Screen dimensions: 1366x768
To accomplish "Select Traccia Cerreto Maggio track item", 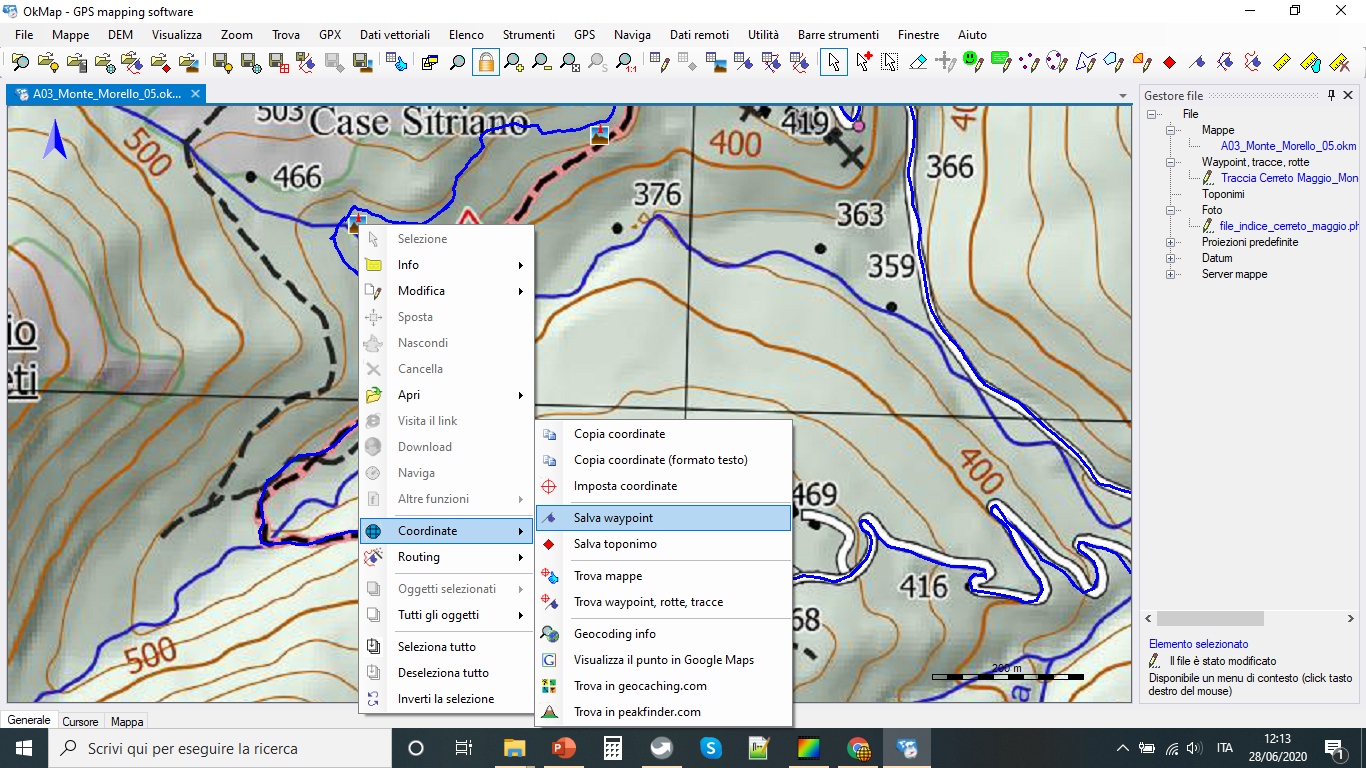I will [x=1289, y=178].
